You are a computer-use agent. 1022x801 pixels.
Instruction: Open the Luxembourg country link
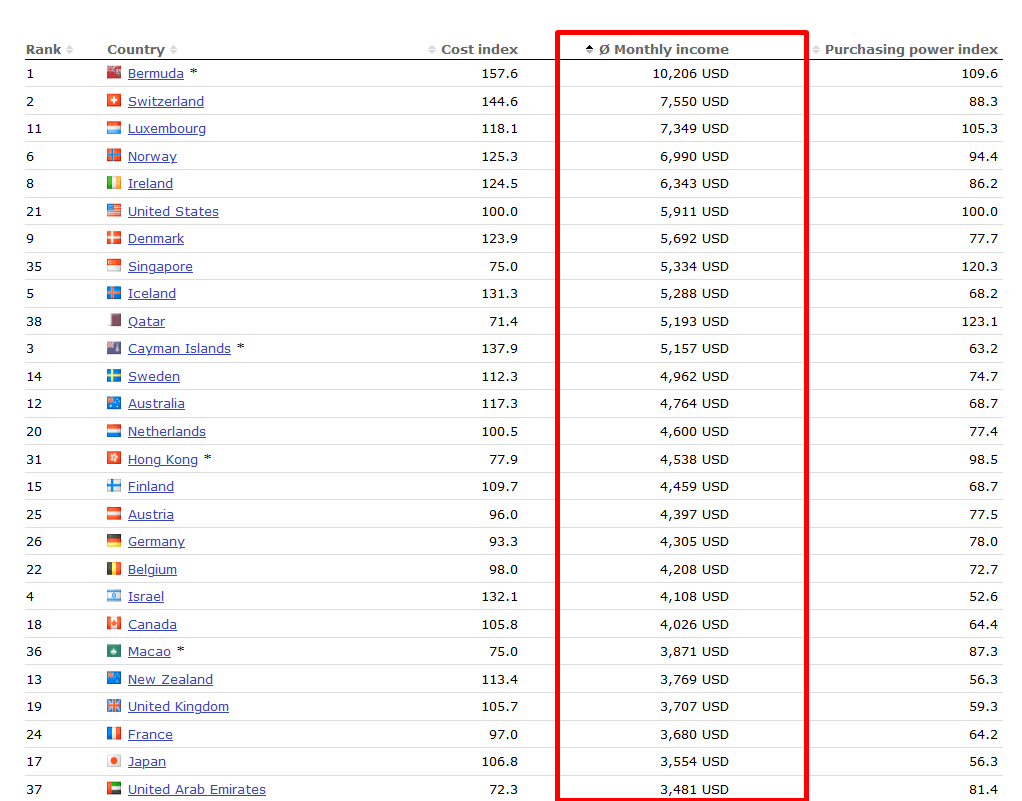(167, 128)
